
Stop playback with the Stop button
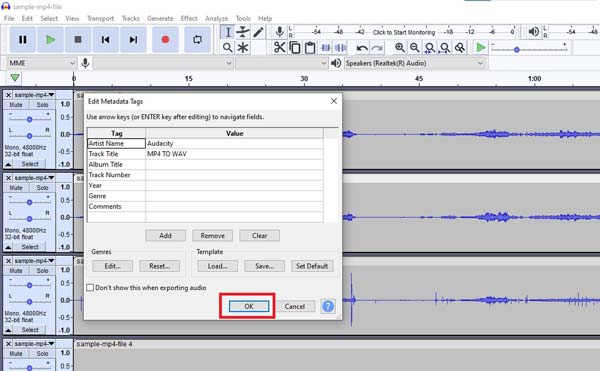point(78,39)
